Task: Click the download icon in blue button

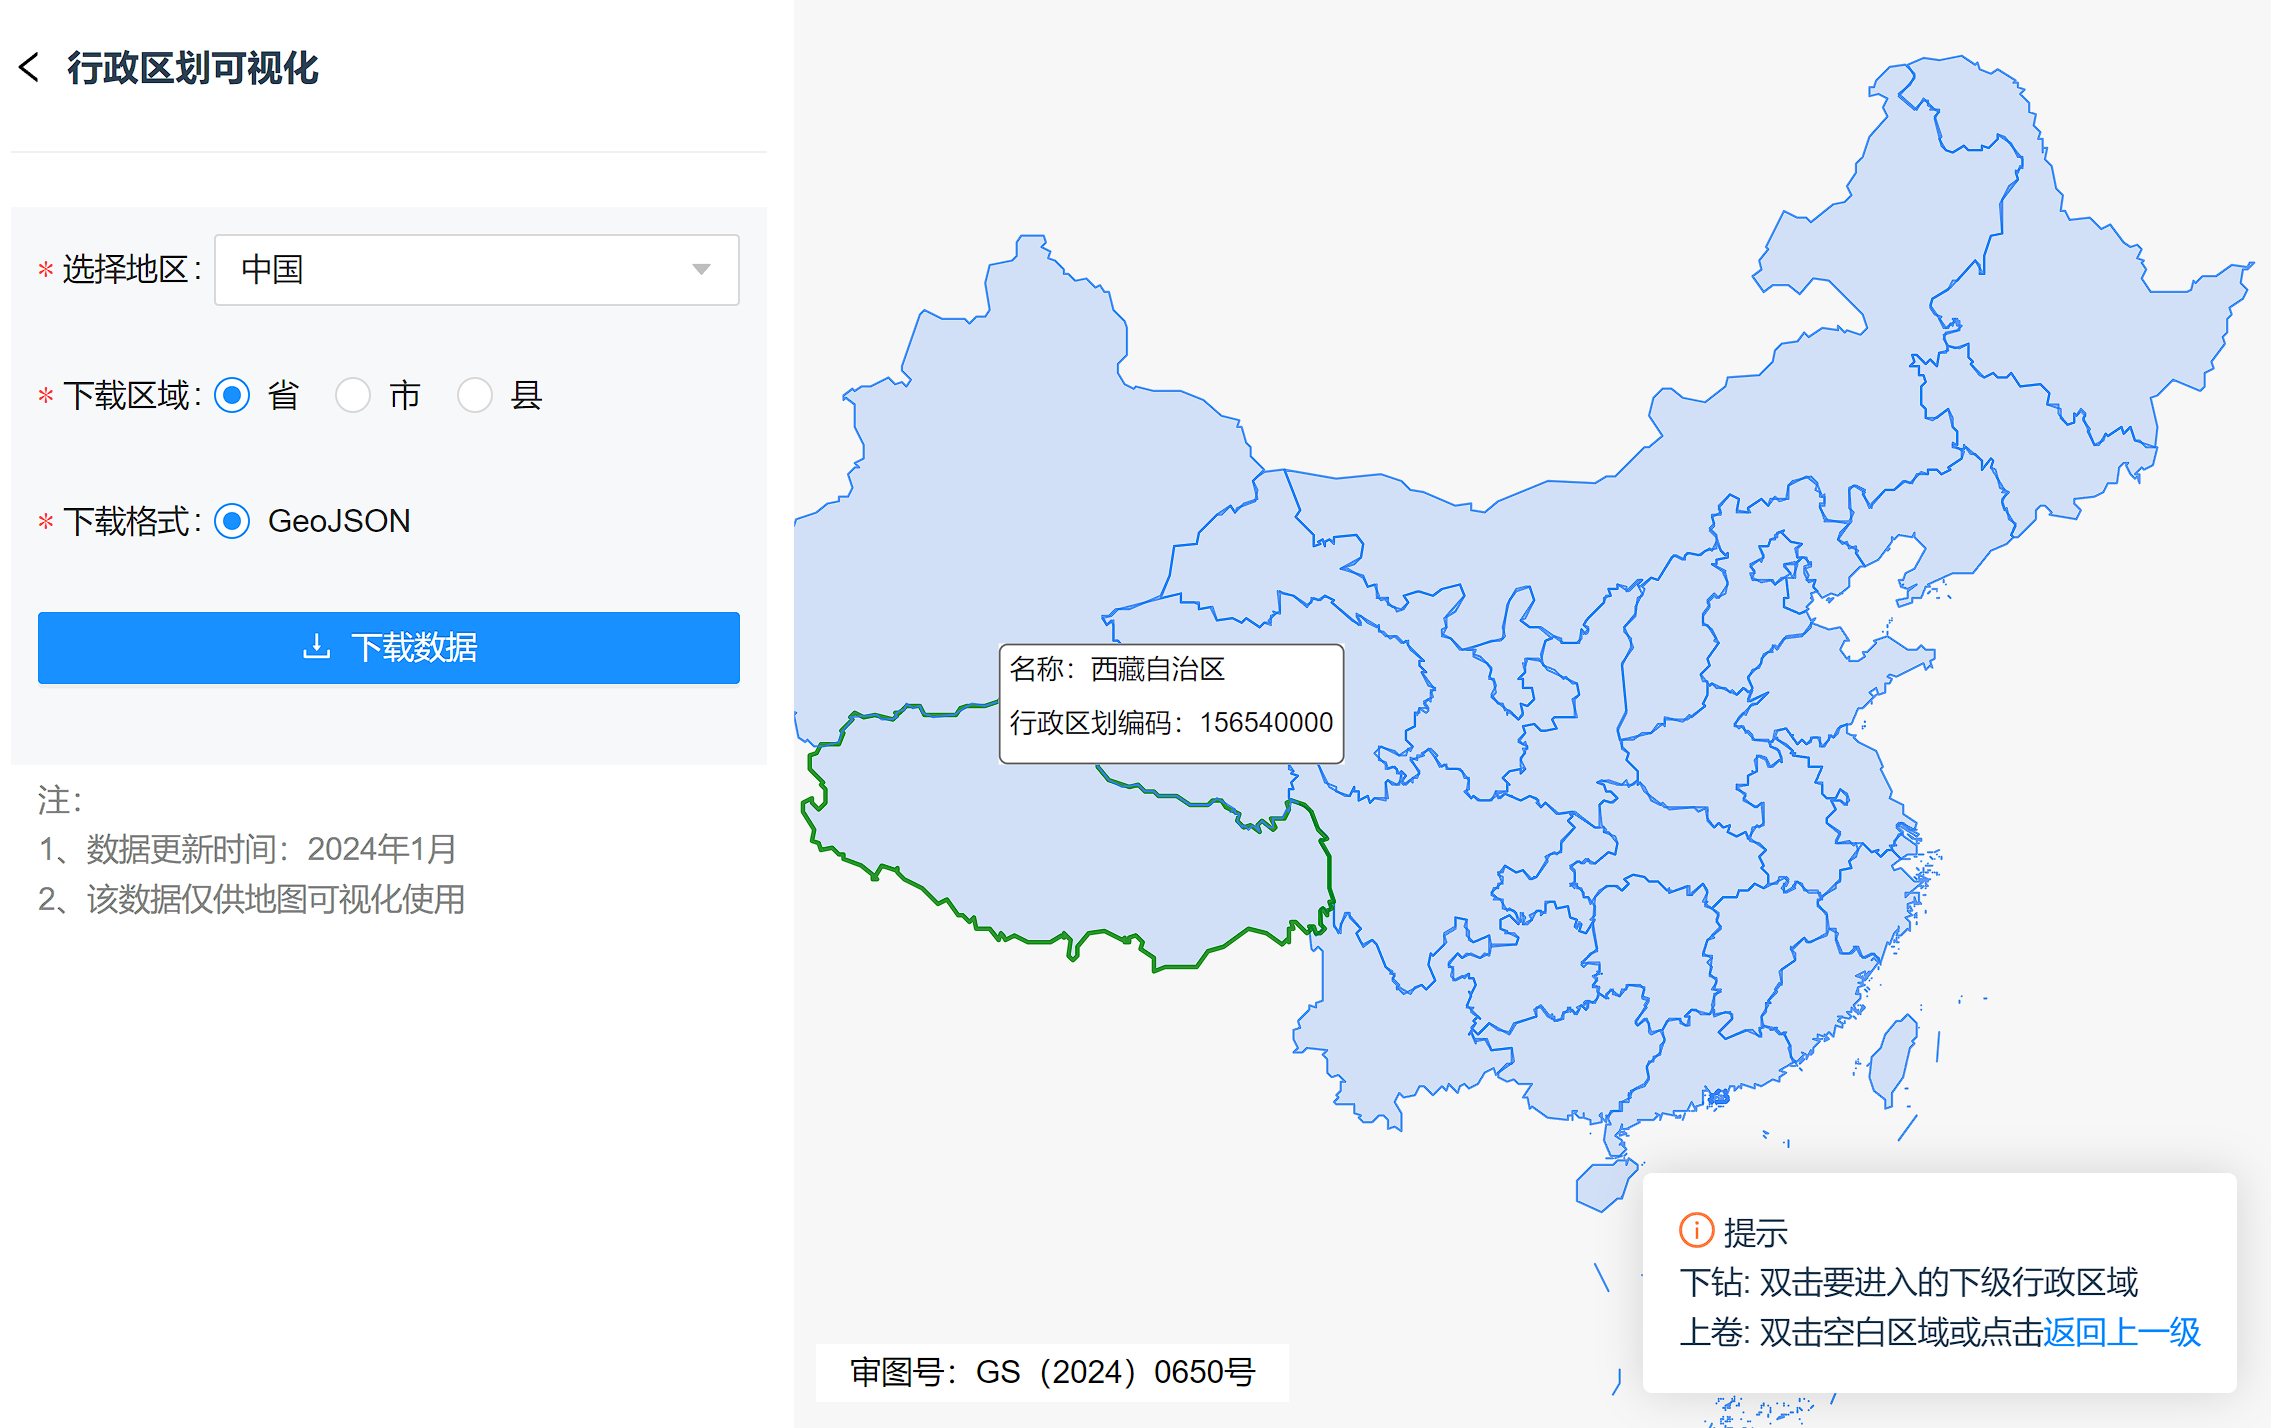Action: point(316,647)
